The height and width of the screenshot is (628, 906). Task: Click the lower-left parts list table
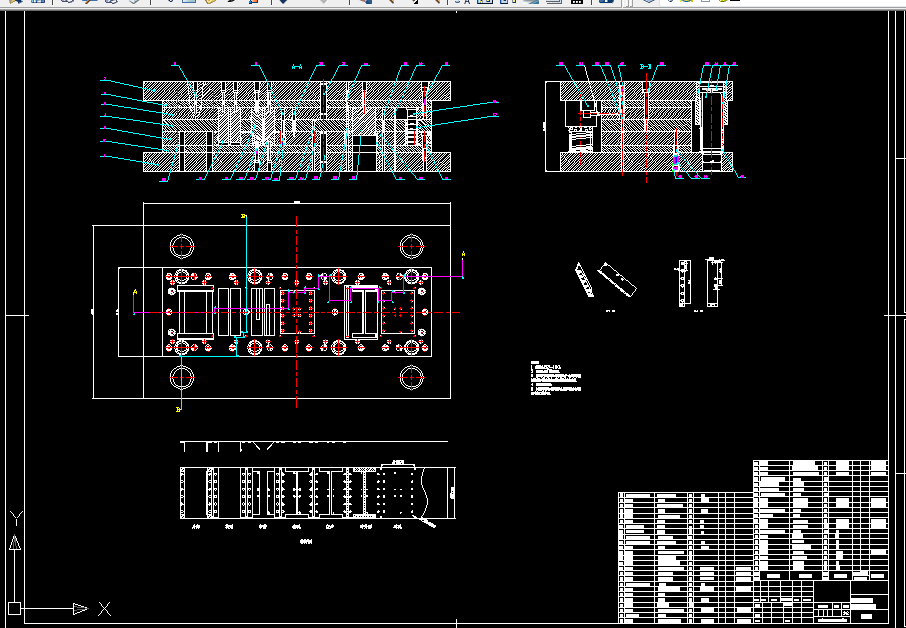(x=686, y=558)
